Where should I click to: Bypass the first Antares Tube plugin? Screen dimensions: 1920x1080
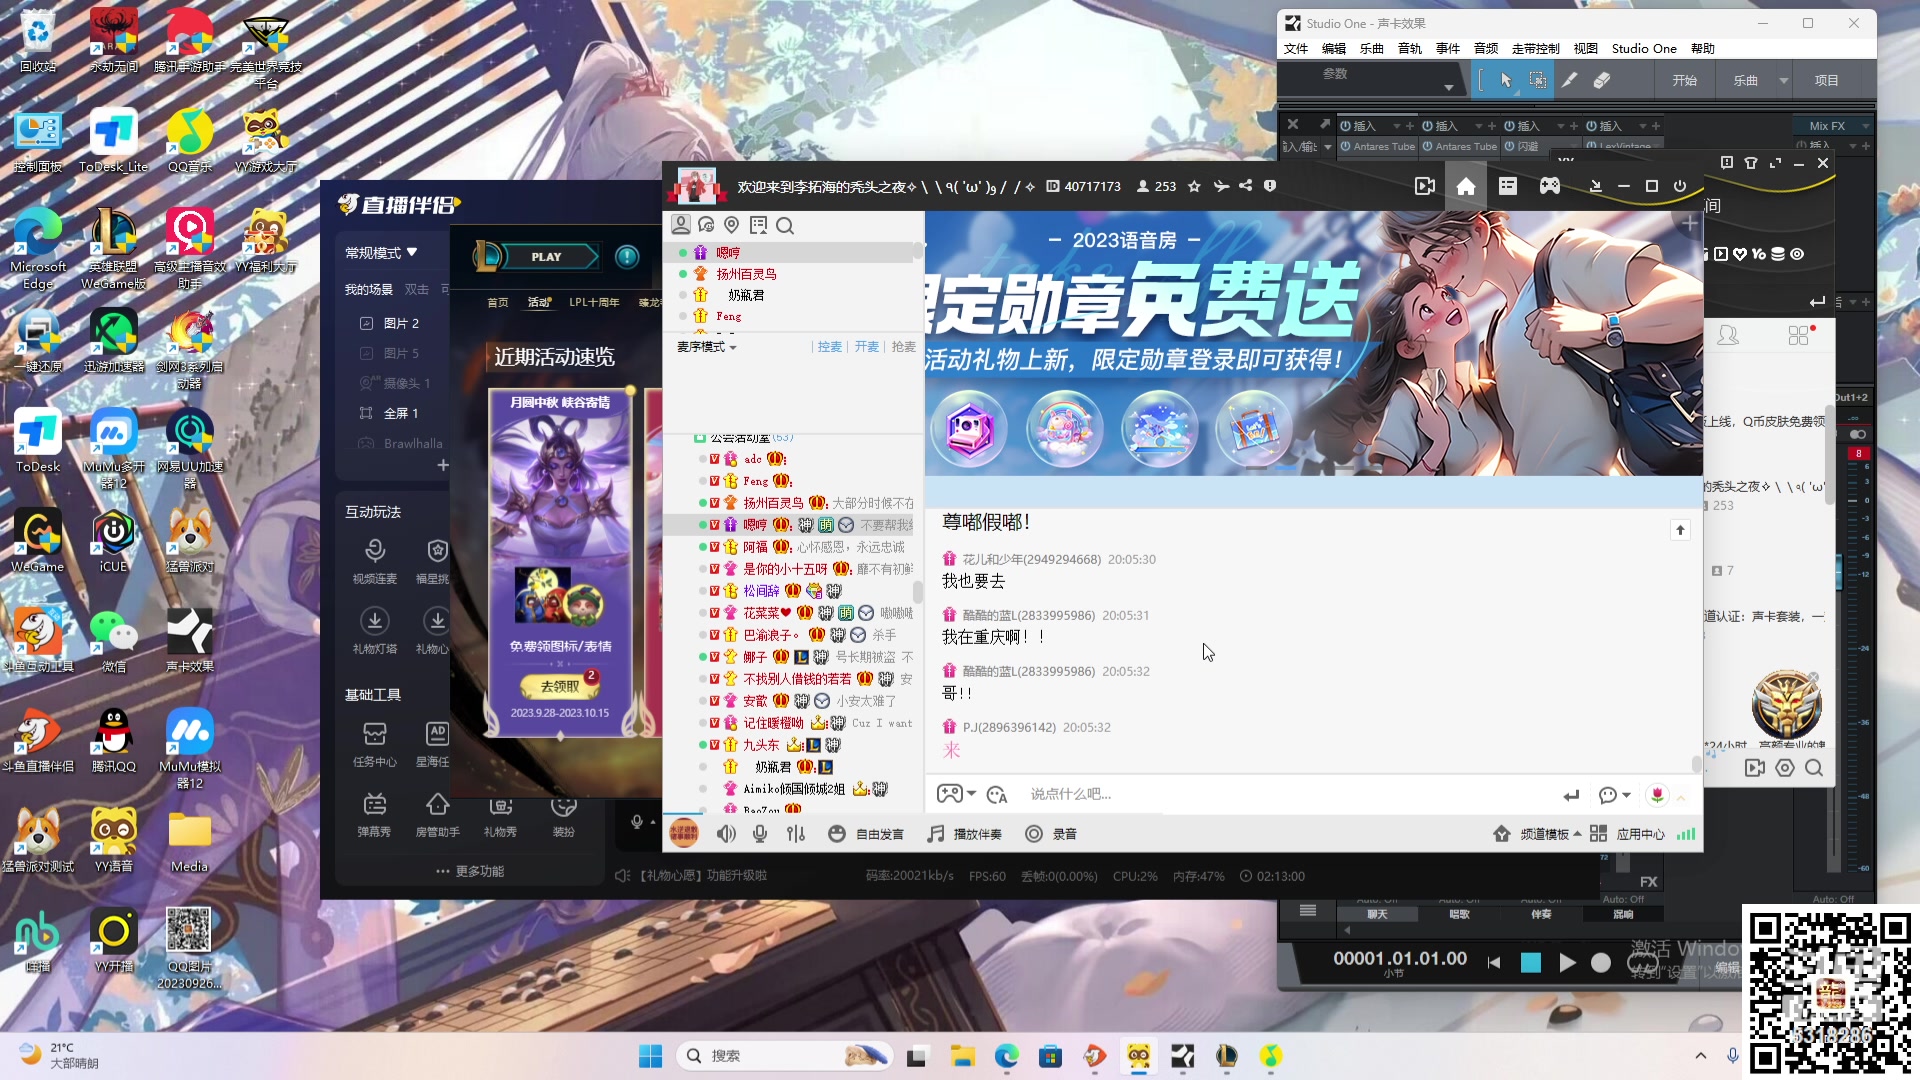point(1345,146)
